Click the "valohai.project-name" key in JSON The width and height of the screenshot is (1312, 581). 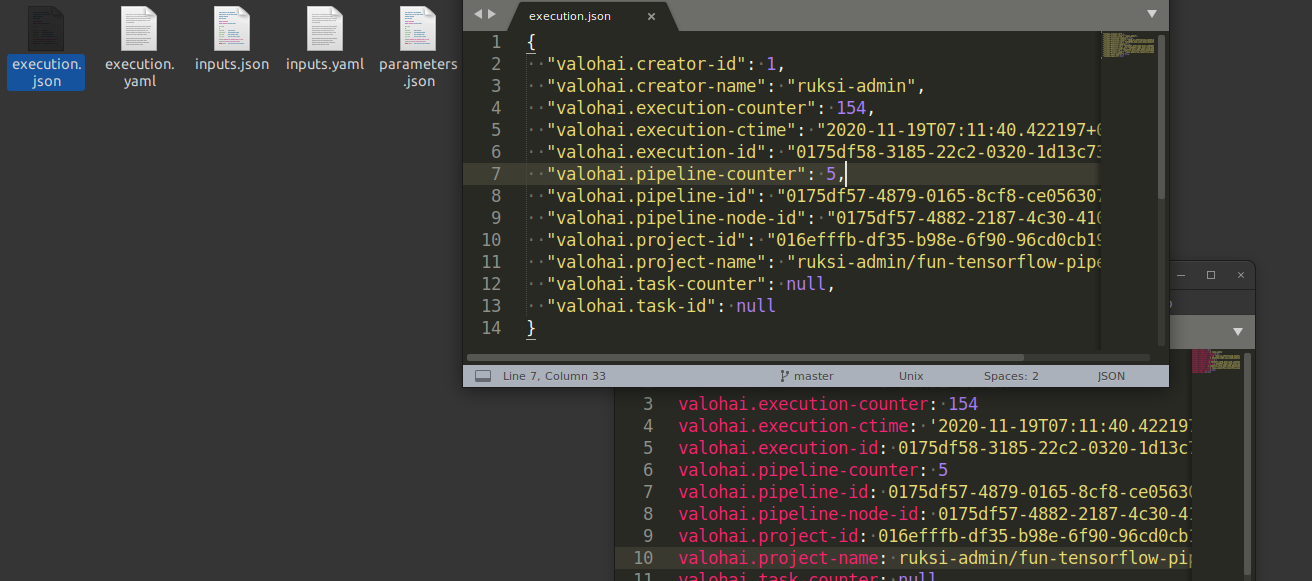[x=657, y=262]
